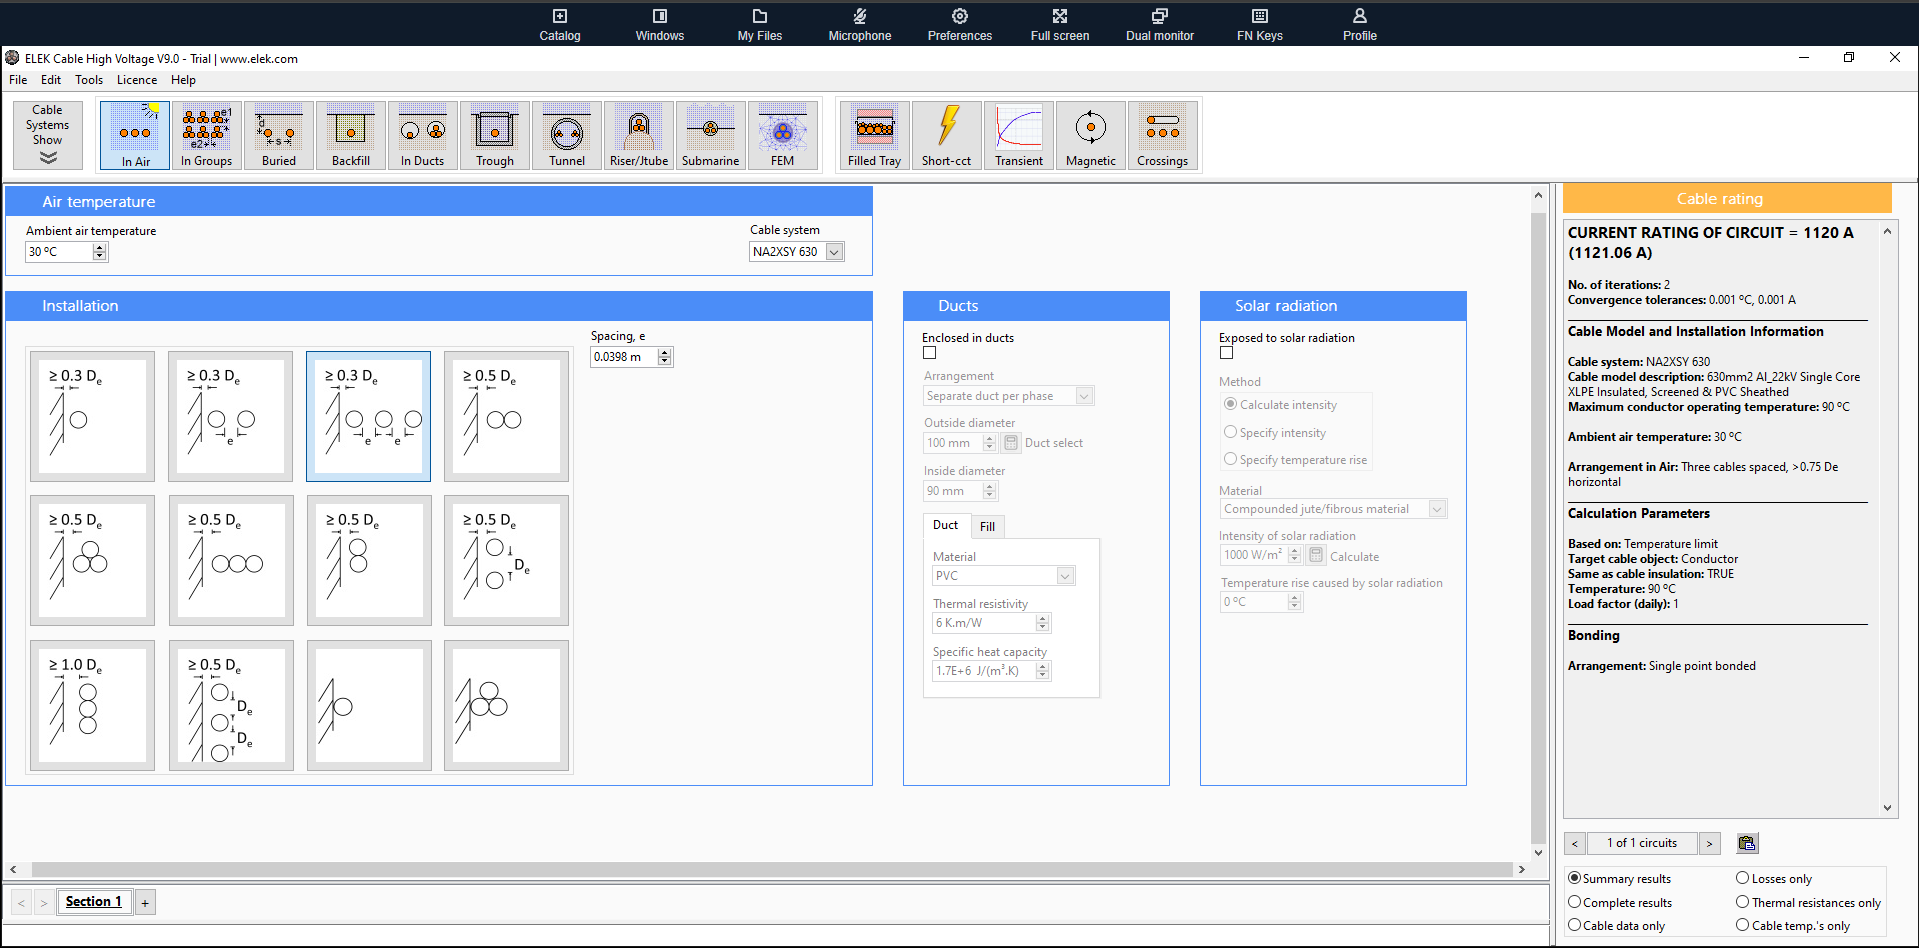Click the Spacing e input field
Image resolution: width=1919 pixels, height=948 pixels.
tap(624, 357)
